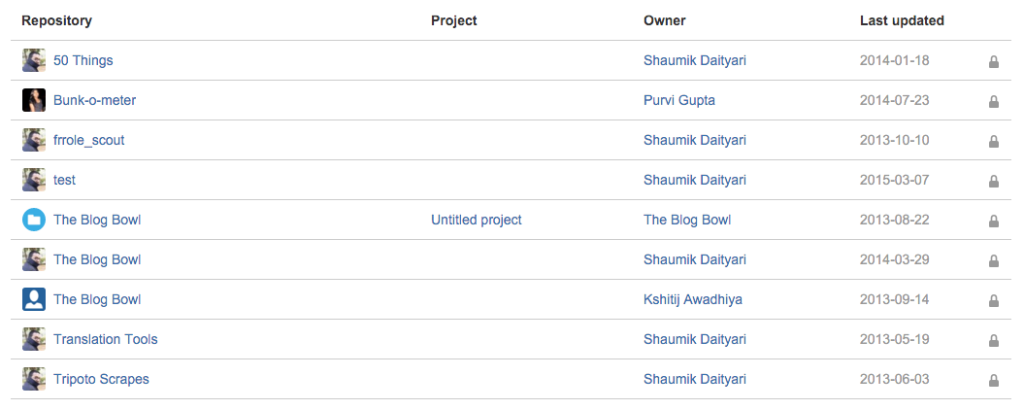Click the avatar icon beside Translation Tools
The image size is (1024, 410).
click(34, 340)
